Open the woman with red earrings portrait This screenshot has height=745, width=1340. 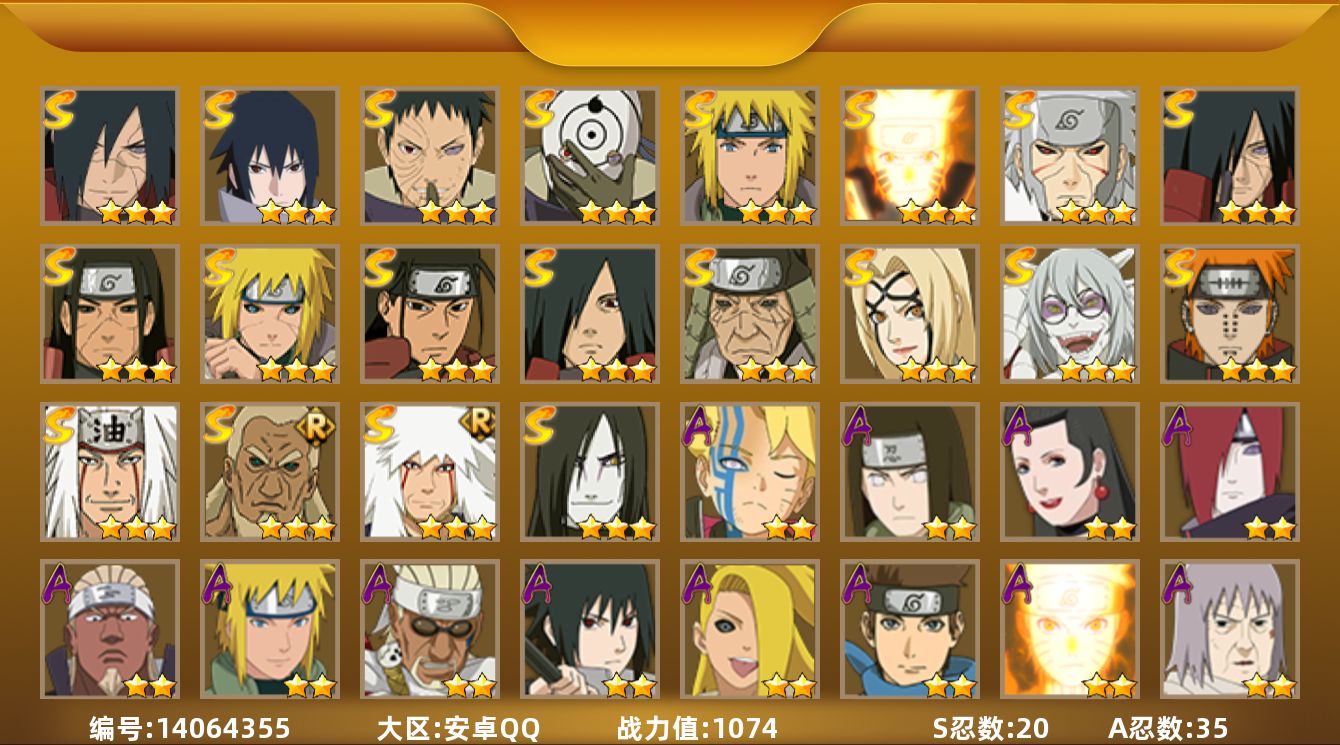pyautogui.click(x=1070, y=472)
